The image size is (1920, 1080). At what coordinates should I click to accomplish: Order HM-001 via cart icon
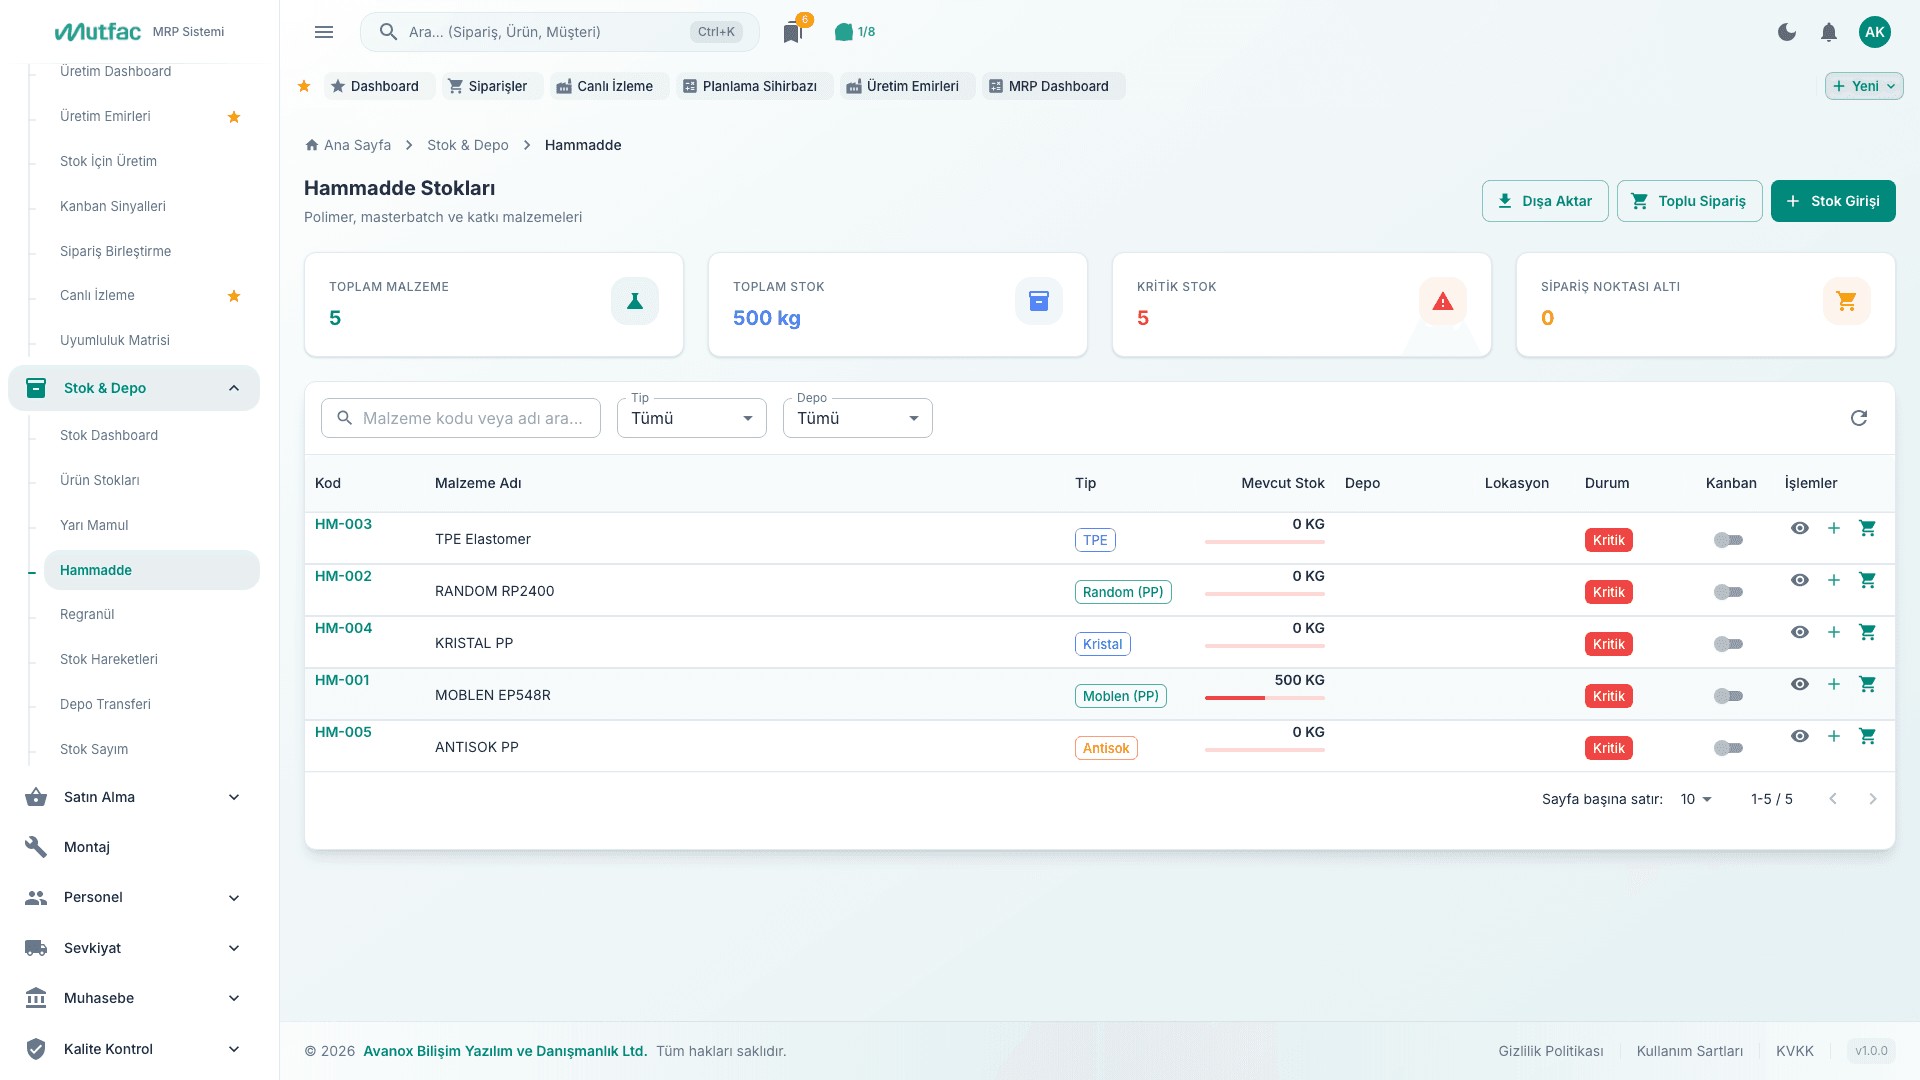[1867, 684]
